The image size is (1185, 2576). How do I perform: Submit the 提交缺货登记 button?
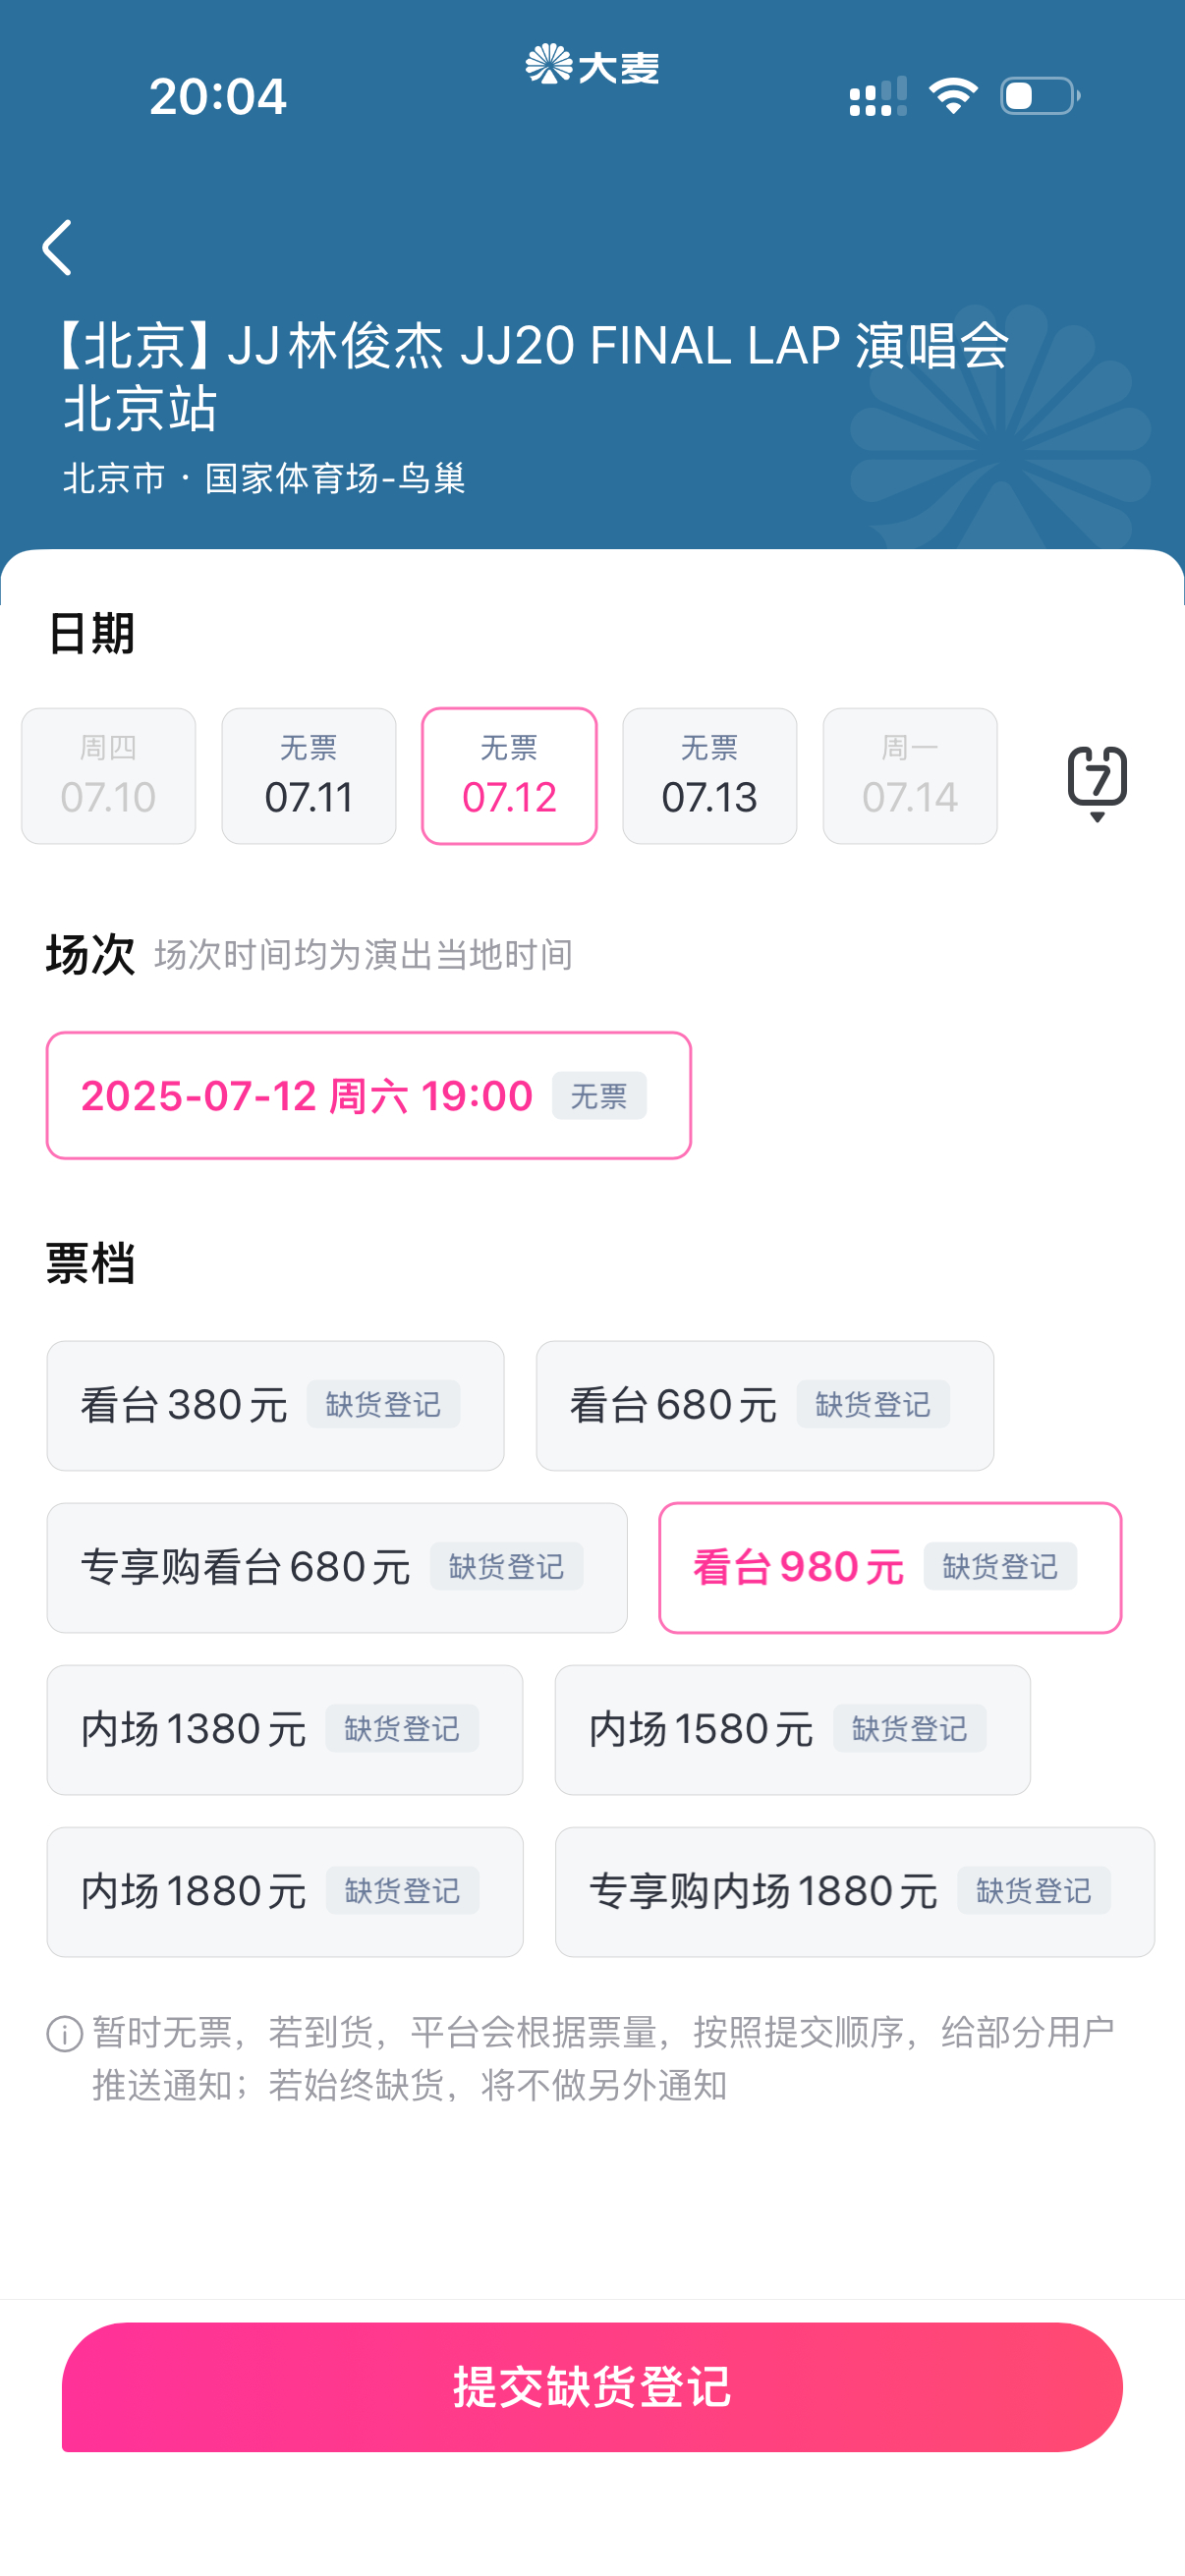[592, 2386]
